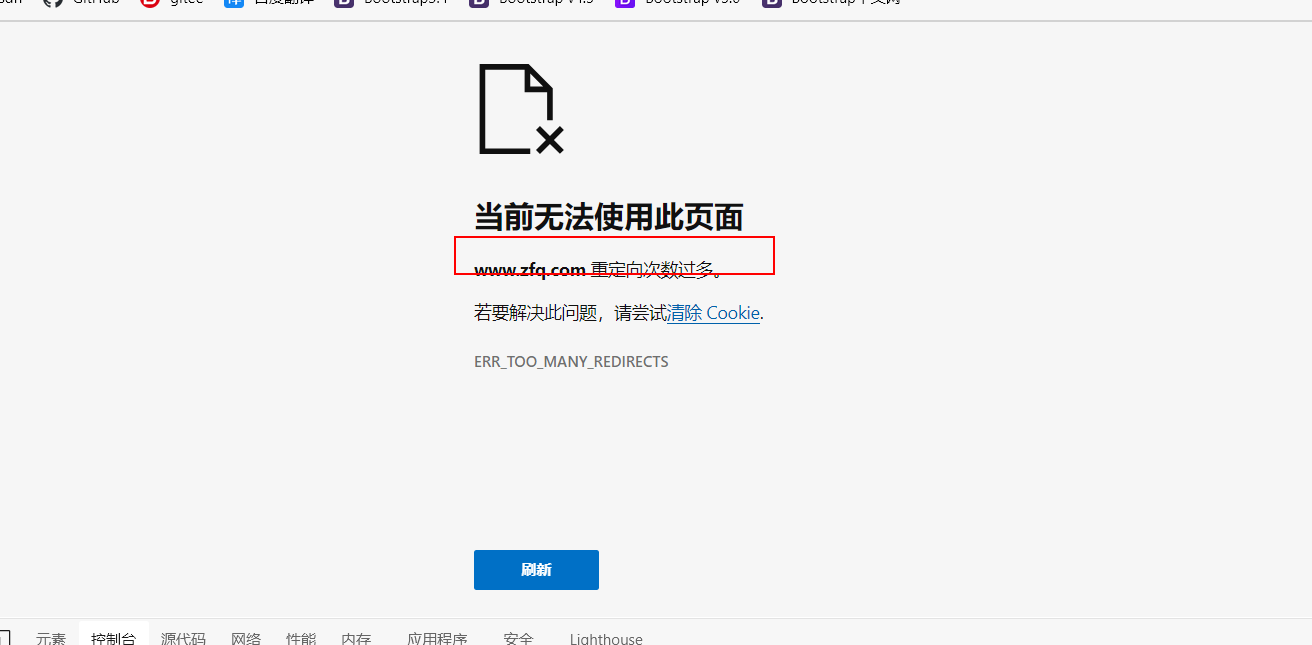Switch to the 元素 DevTools tab

[51, 638]
